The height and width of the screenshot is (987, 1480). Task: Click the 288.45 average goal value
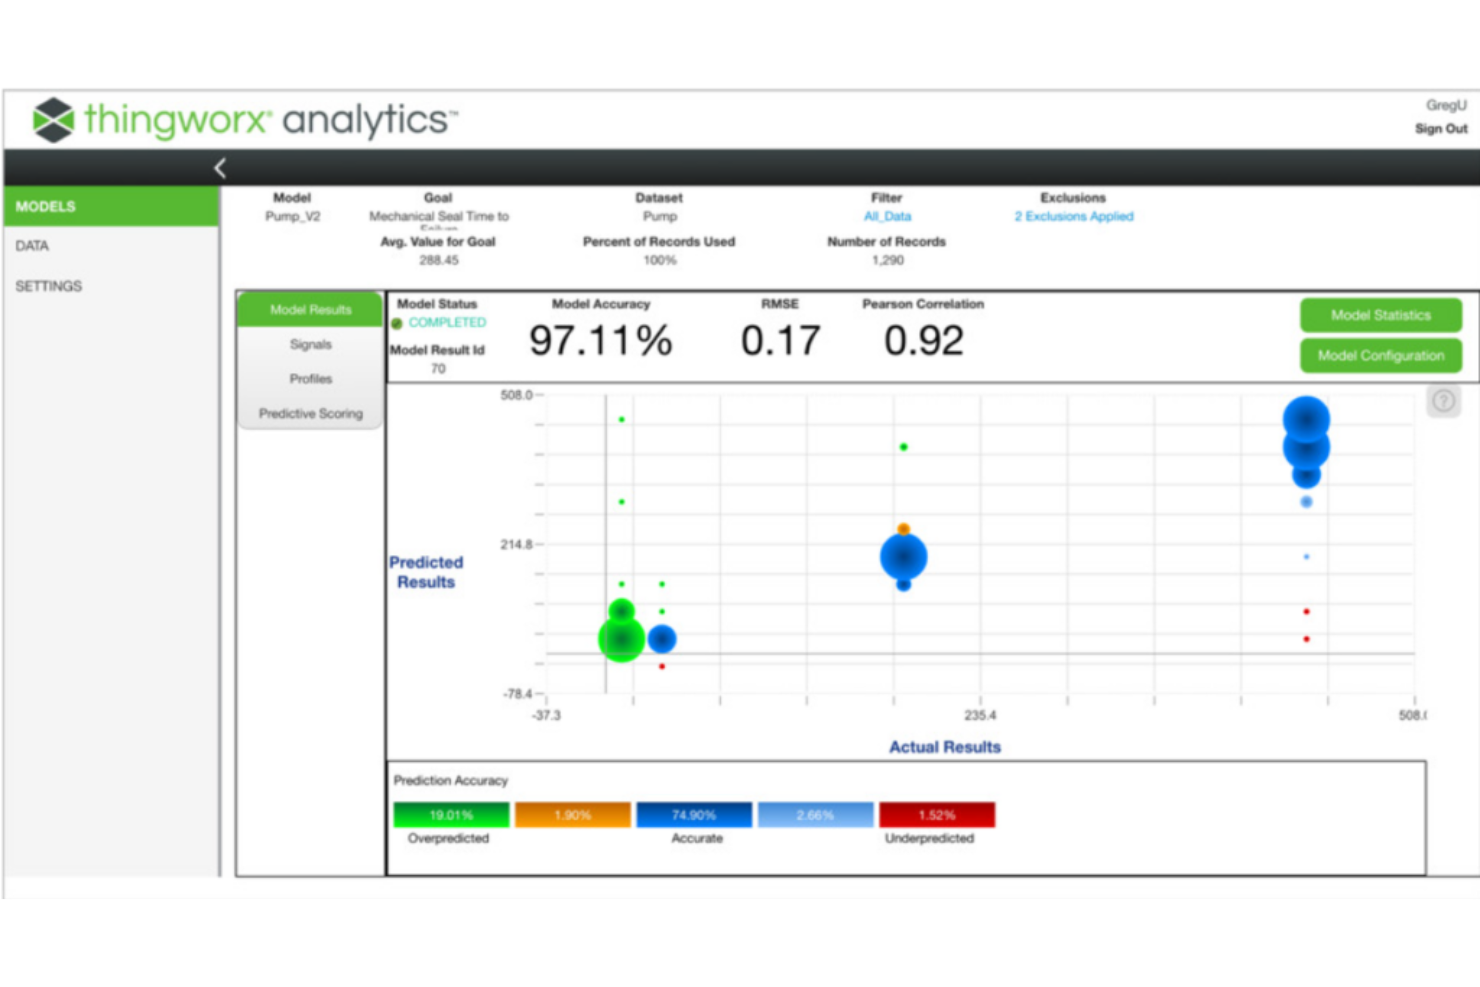[x=439, y=260]
